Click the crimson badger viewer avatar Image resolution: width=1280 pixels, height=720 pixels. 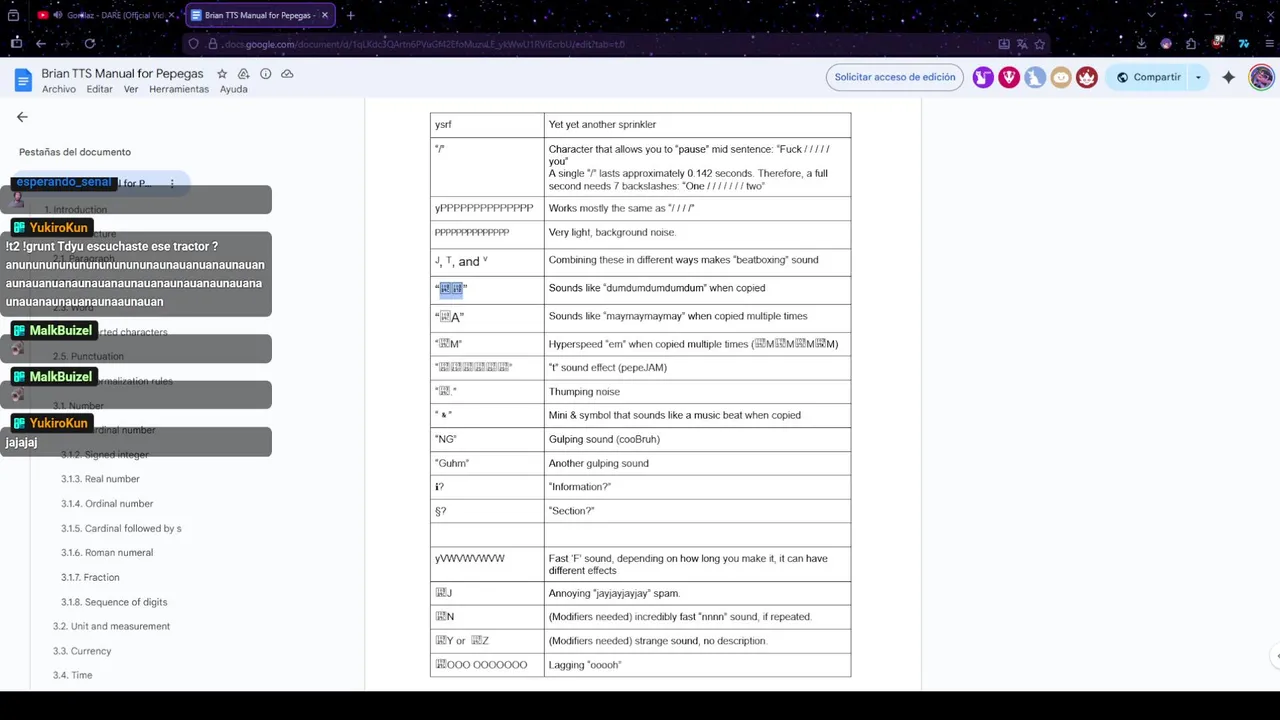[x=1009, y=77]
